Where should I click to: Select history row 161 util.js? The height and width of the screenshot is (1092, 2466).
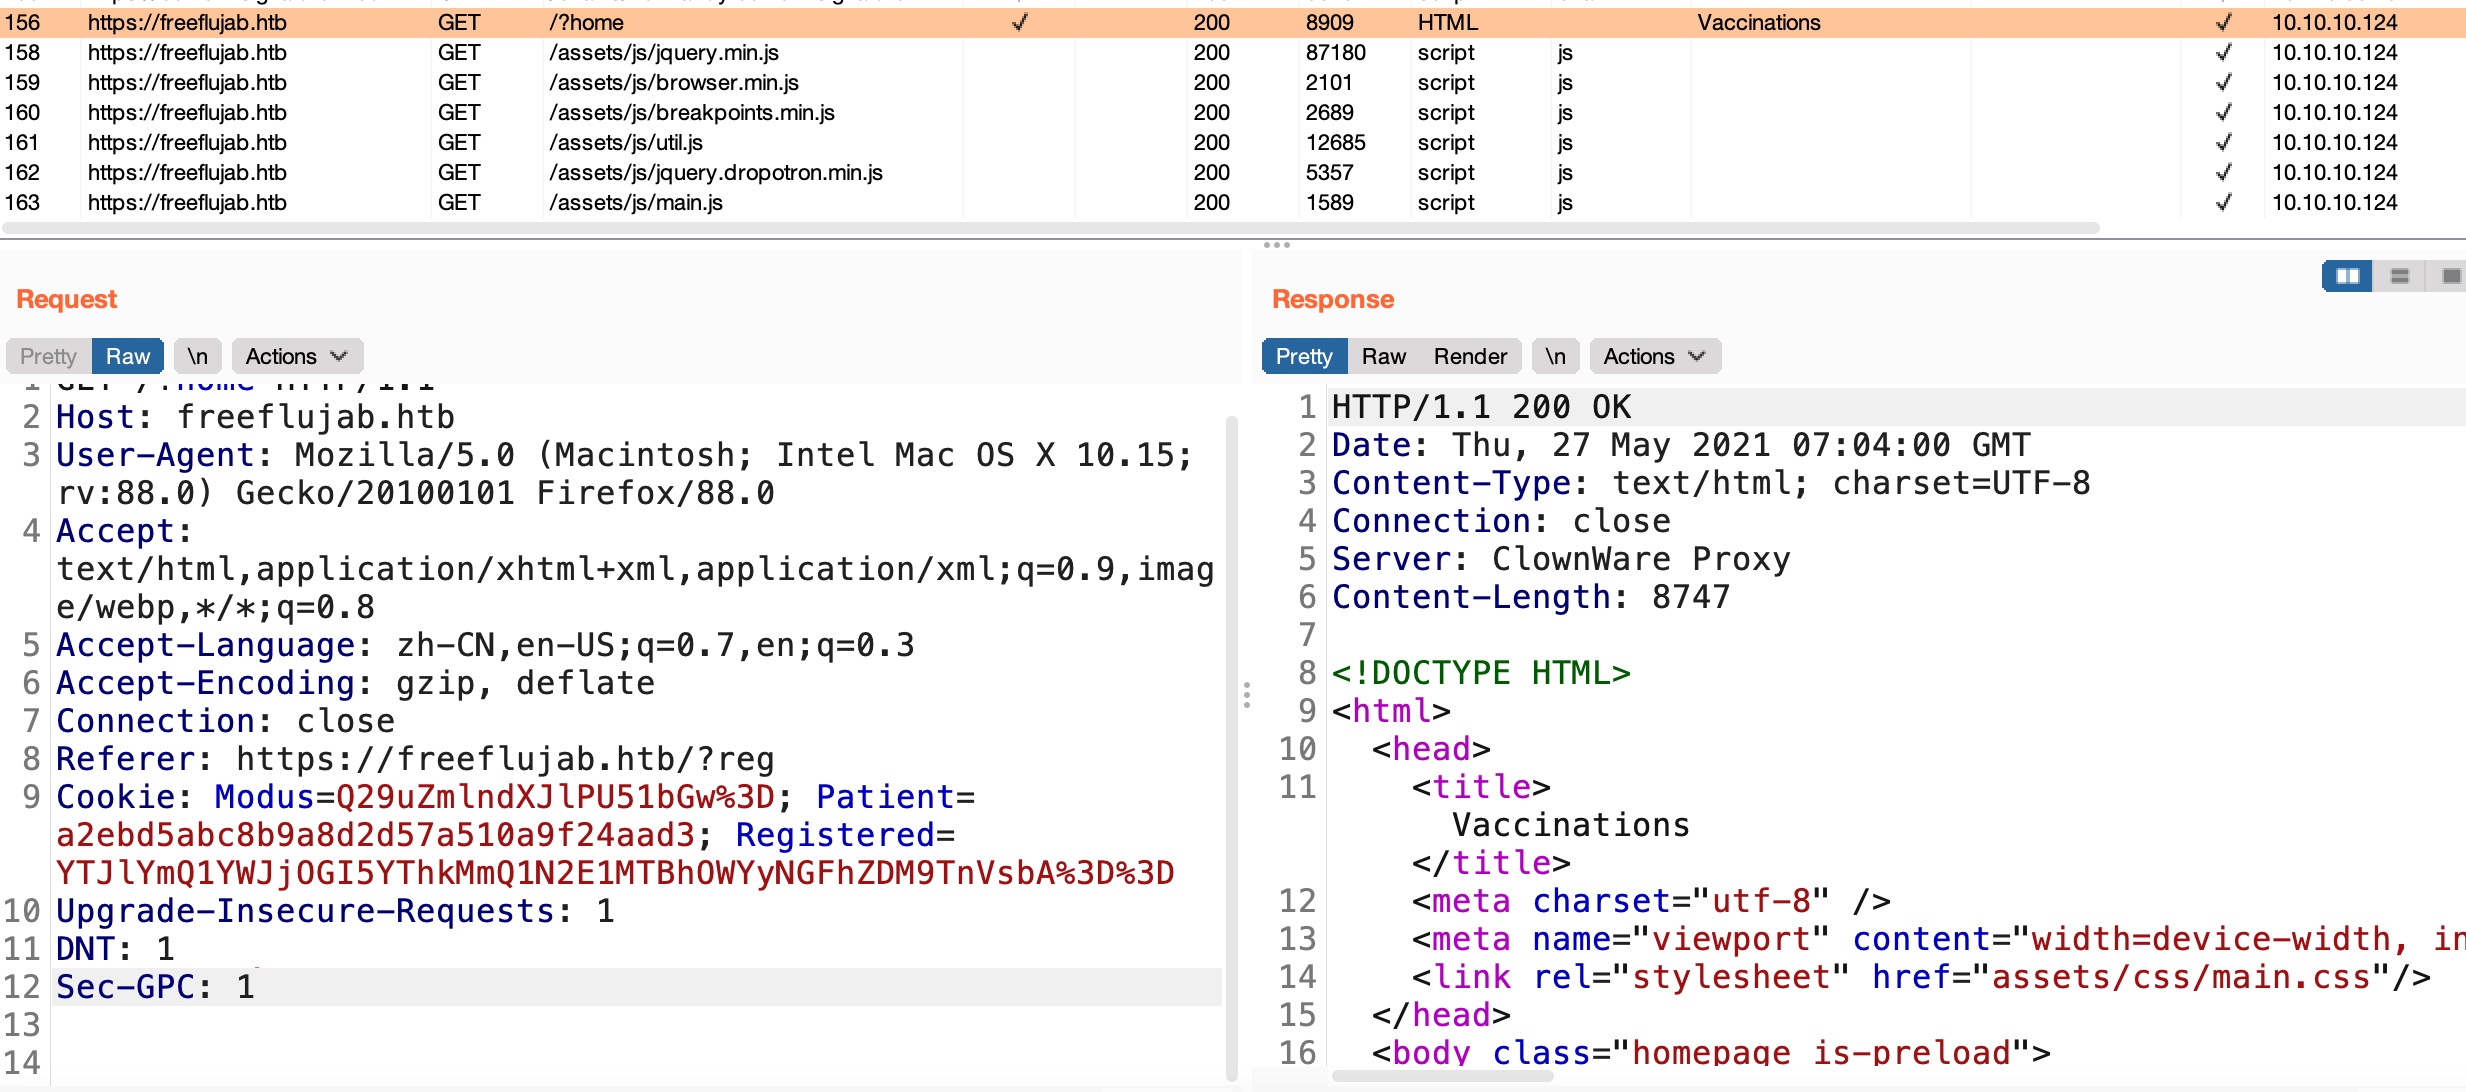click(x=625, y=143)
